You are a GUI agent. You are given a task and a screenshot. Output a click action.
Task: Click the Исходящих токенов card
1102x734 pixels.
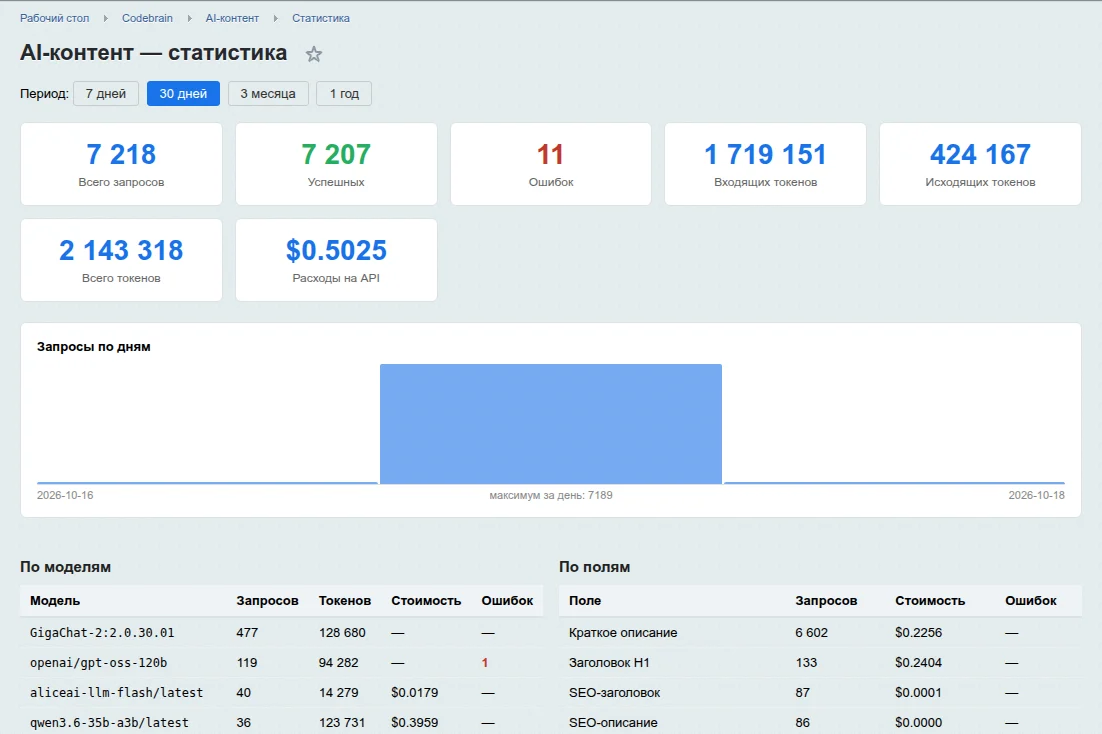[980, 165]
